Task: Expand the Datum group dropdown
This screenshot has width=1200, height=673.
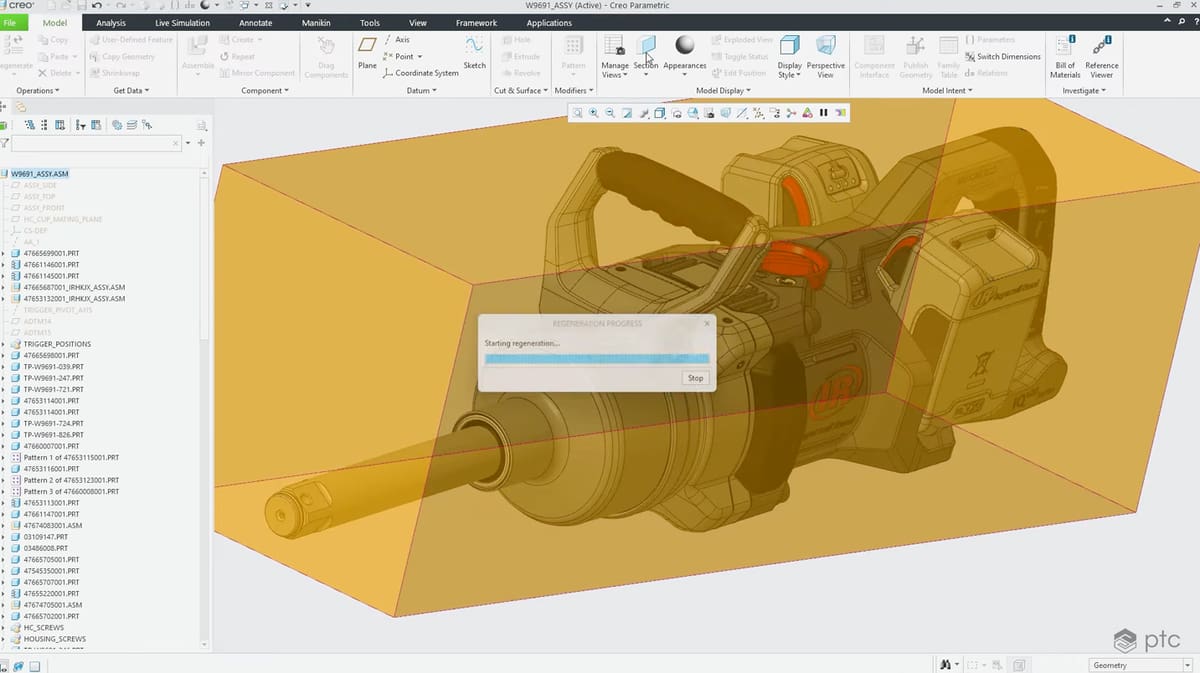Action: click(x=420, y=91)
